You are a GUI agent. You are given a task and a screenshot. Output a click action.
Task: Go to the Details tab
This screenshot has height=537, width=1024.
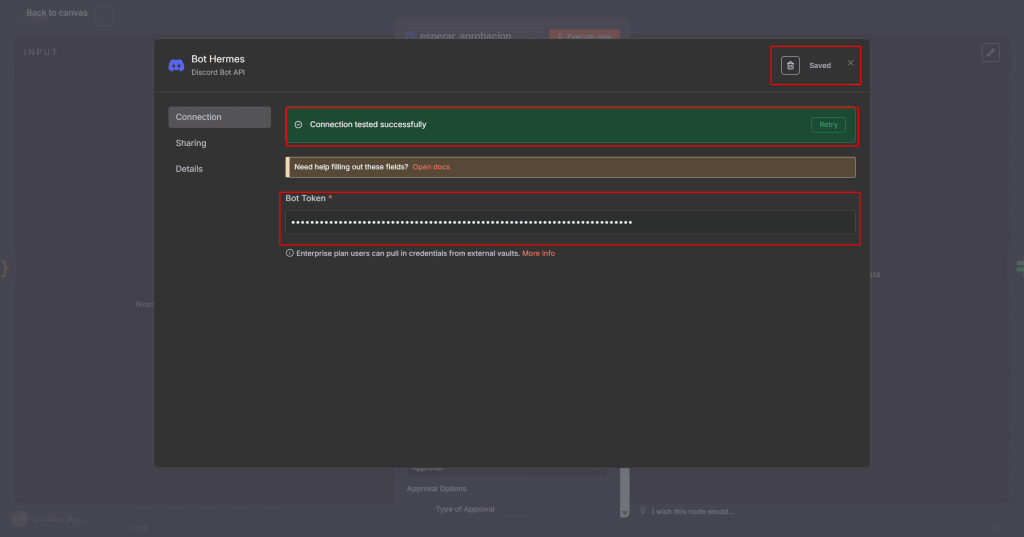189,169
